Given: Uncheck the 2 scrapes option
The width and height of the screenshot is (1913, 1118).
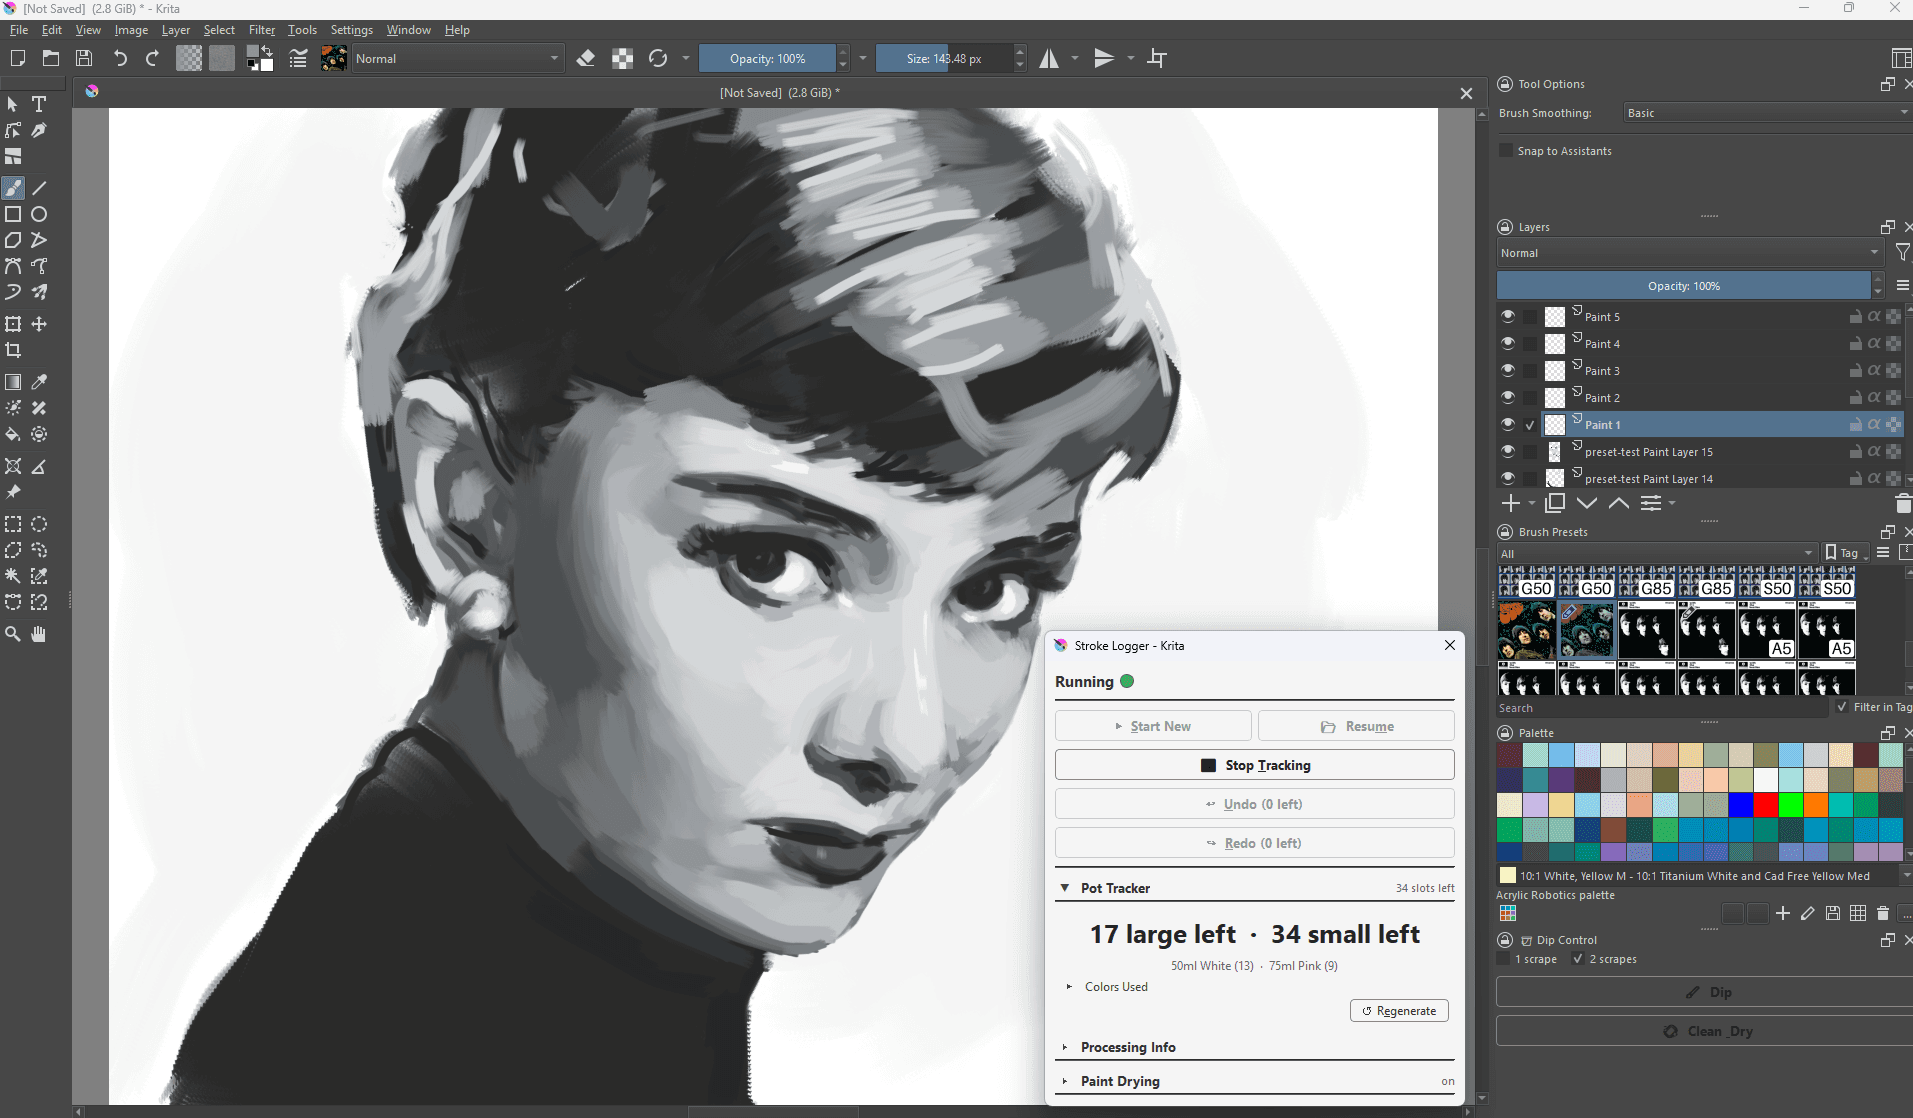Looking at the screenshot, I should coord(1578,959).
